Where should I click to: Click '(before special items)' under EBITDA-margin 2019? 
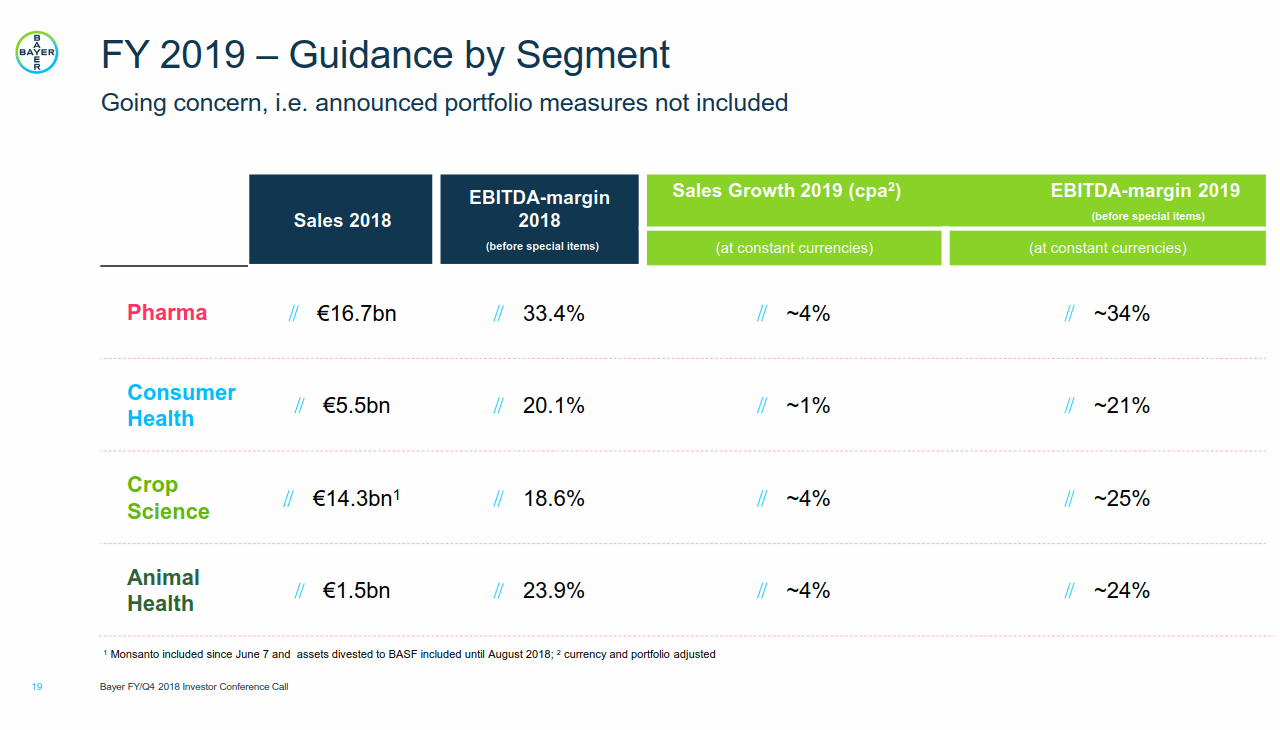(1148, 216)
